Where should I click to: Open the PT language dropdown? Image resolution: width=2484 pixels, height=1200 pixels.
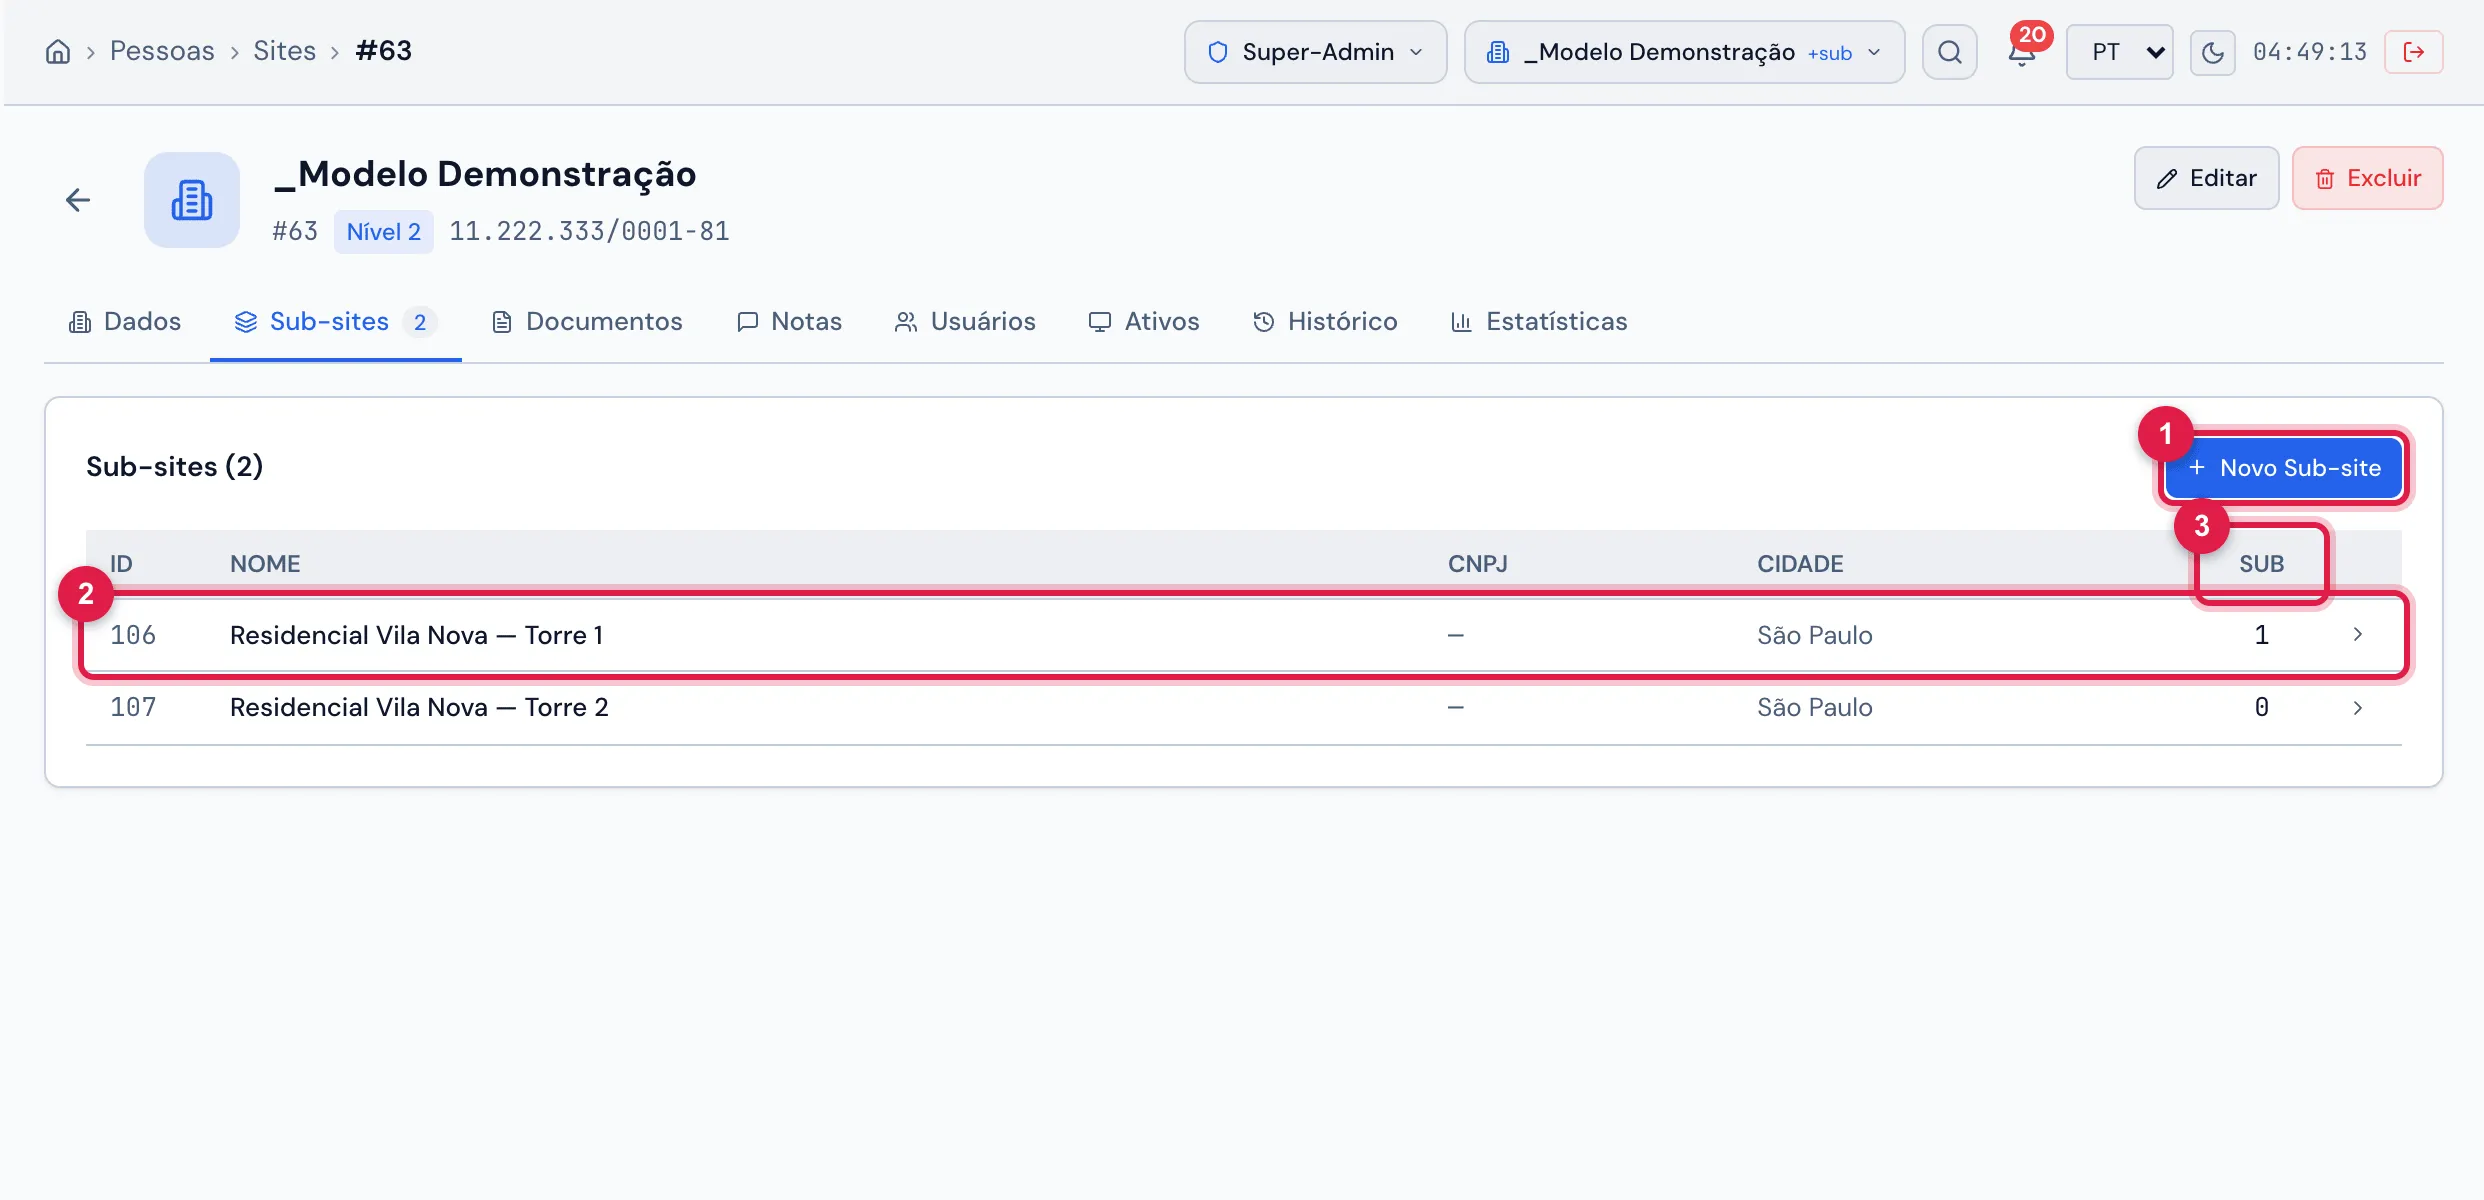click(x=2120, y=52)
